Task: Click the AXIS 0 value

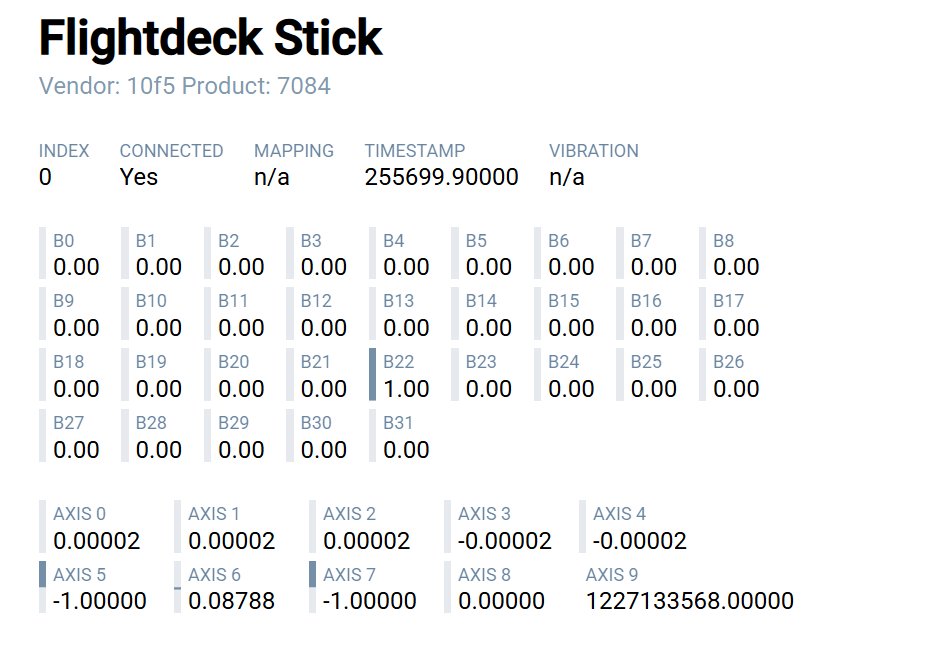Action: [97, 541]
